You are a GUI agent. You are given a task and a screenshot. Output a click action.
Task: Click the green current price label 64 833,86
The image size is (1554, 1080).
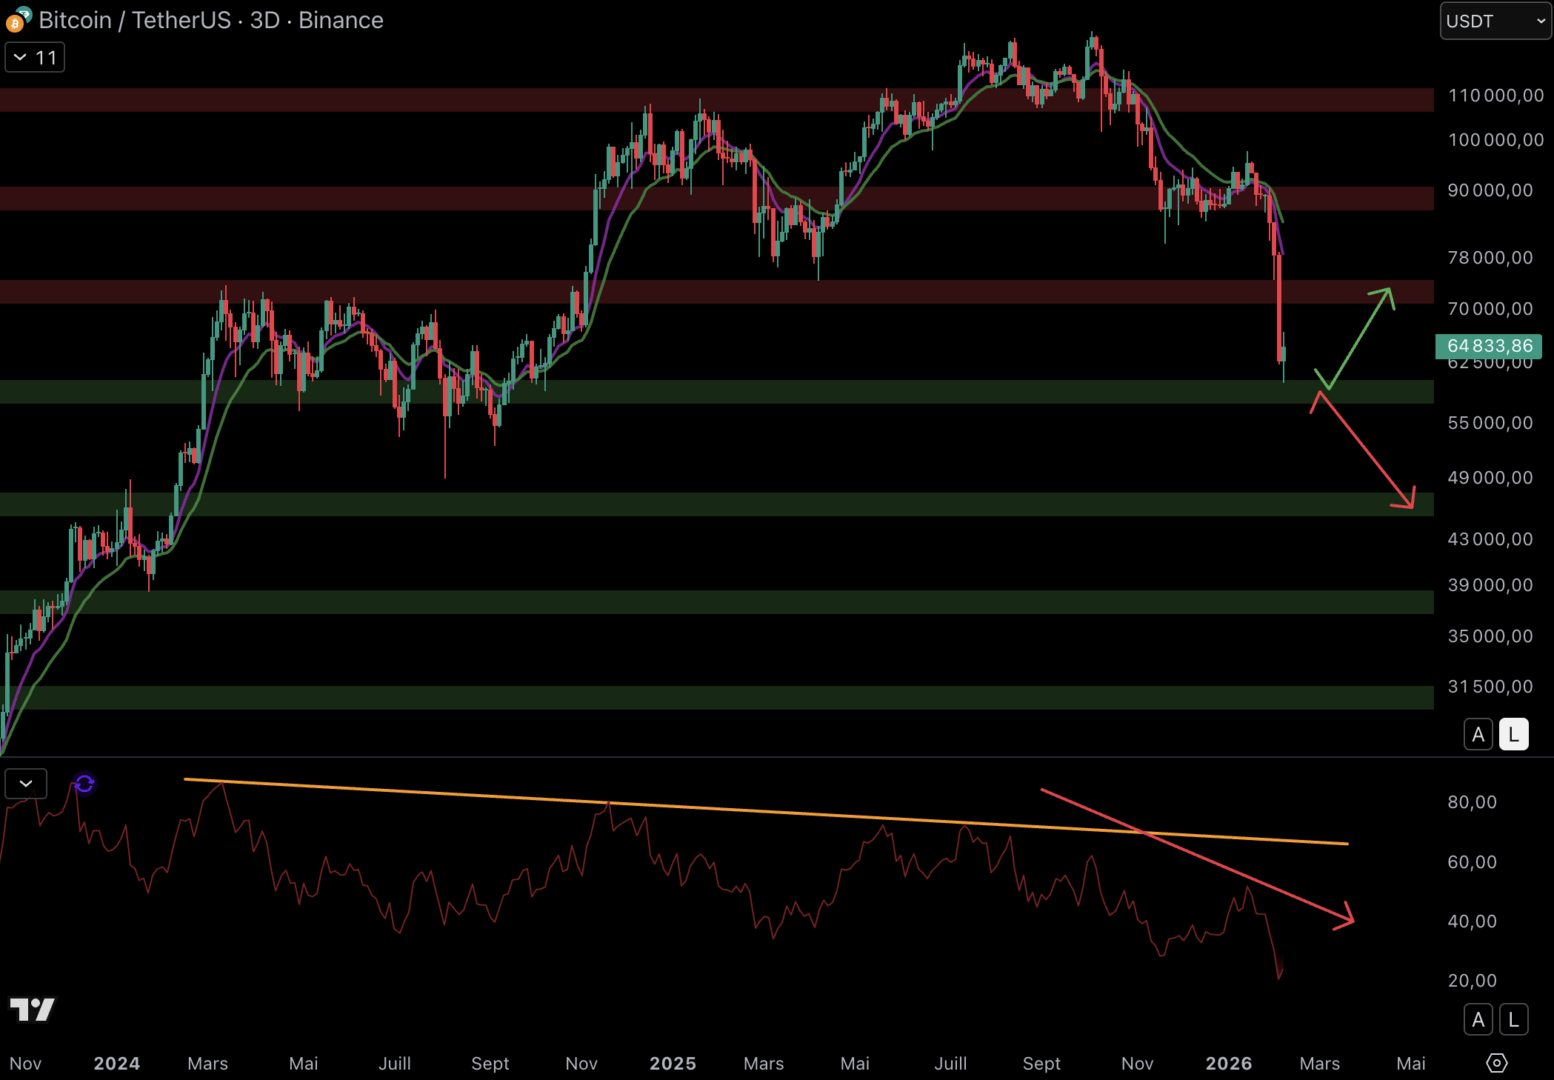point(1488,346)
